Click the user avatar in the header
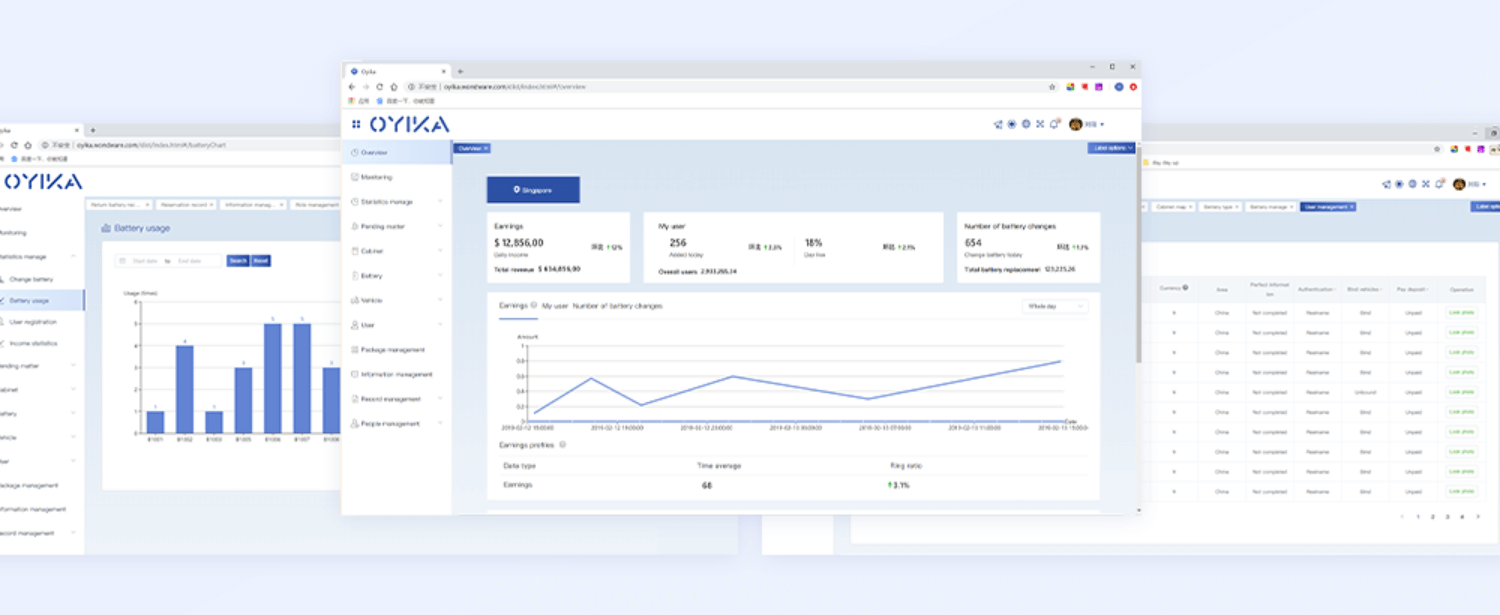Viewport: 1500px width, 615px height. coord(1075,125)
